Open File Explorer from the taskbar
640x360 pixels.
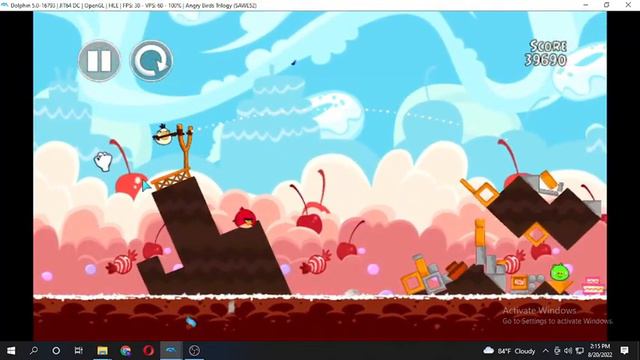coord(102,351)
